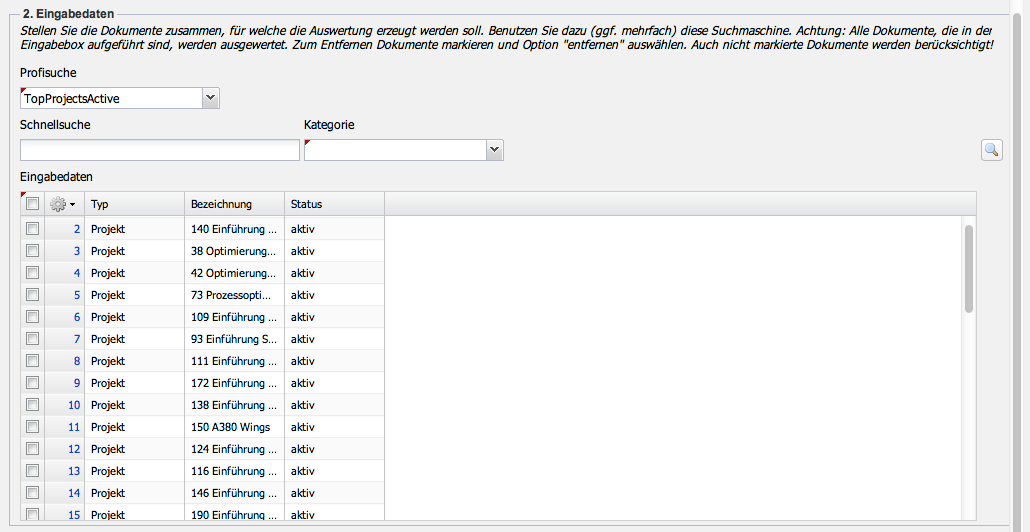Open row number 14 link
1030x532 pixels.
[x=74, y=493]
